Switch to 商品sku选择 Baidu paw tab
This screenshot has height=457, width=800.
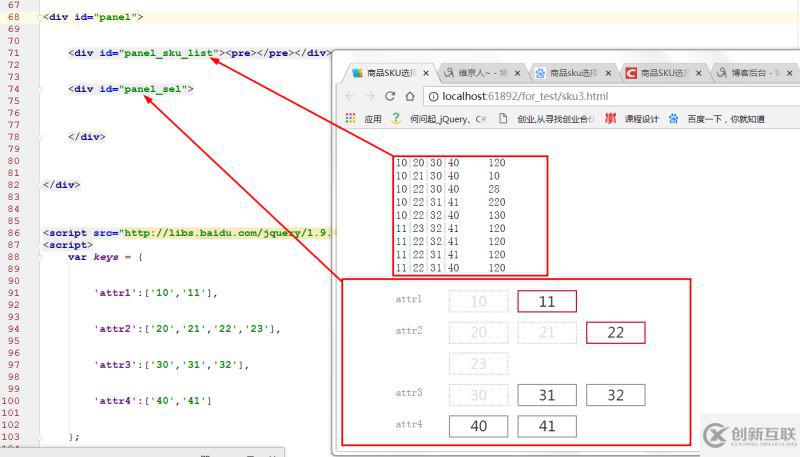[x=573, y=73]
